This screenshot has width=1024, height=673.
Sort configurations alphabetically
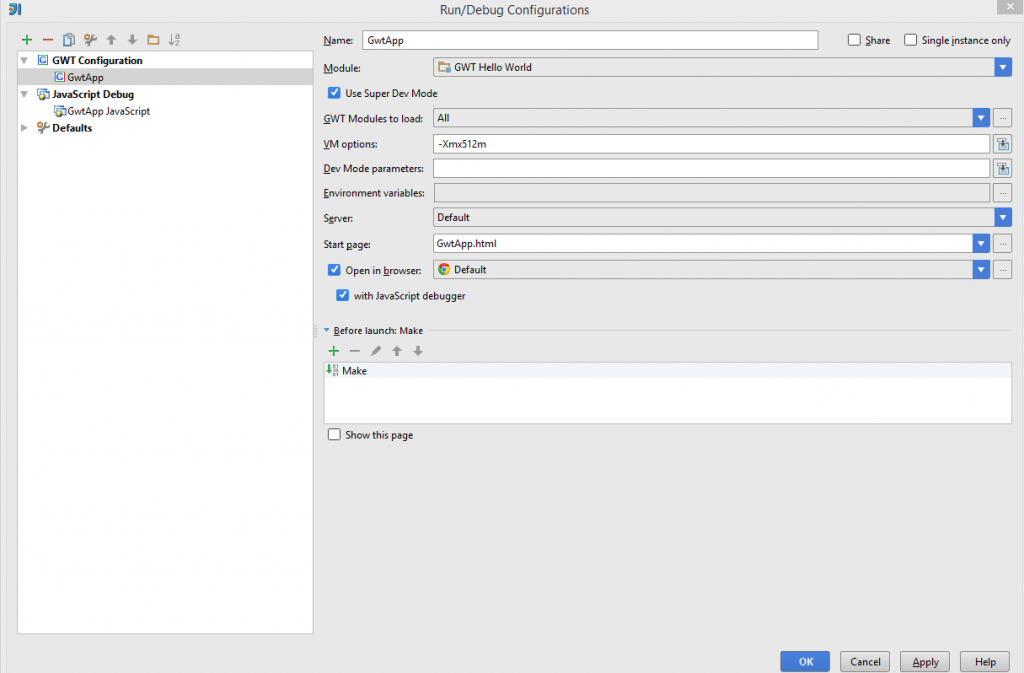(174, 40)
